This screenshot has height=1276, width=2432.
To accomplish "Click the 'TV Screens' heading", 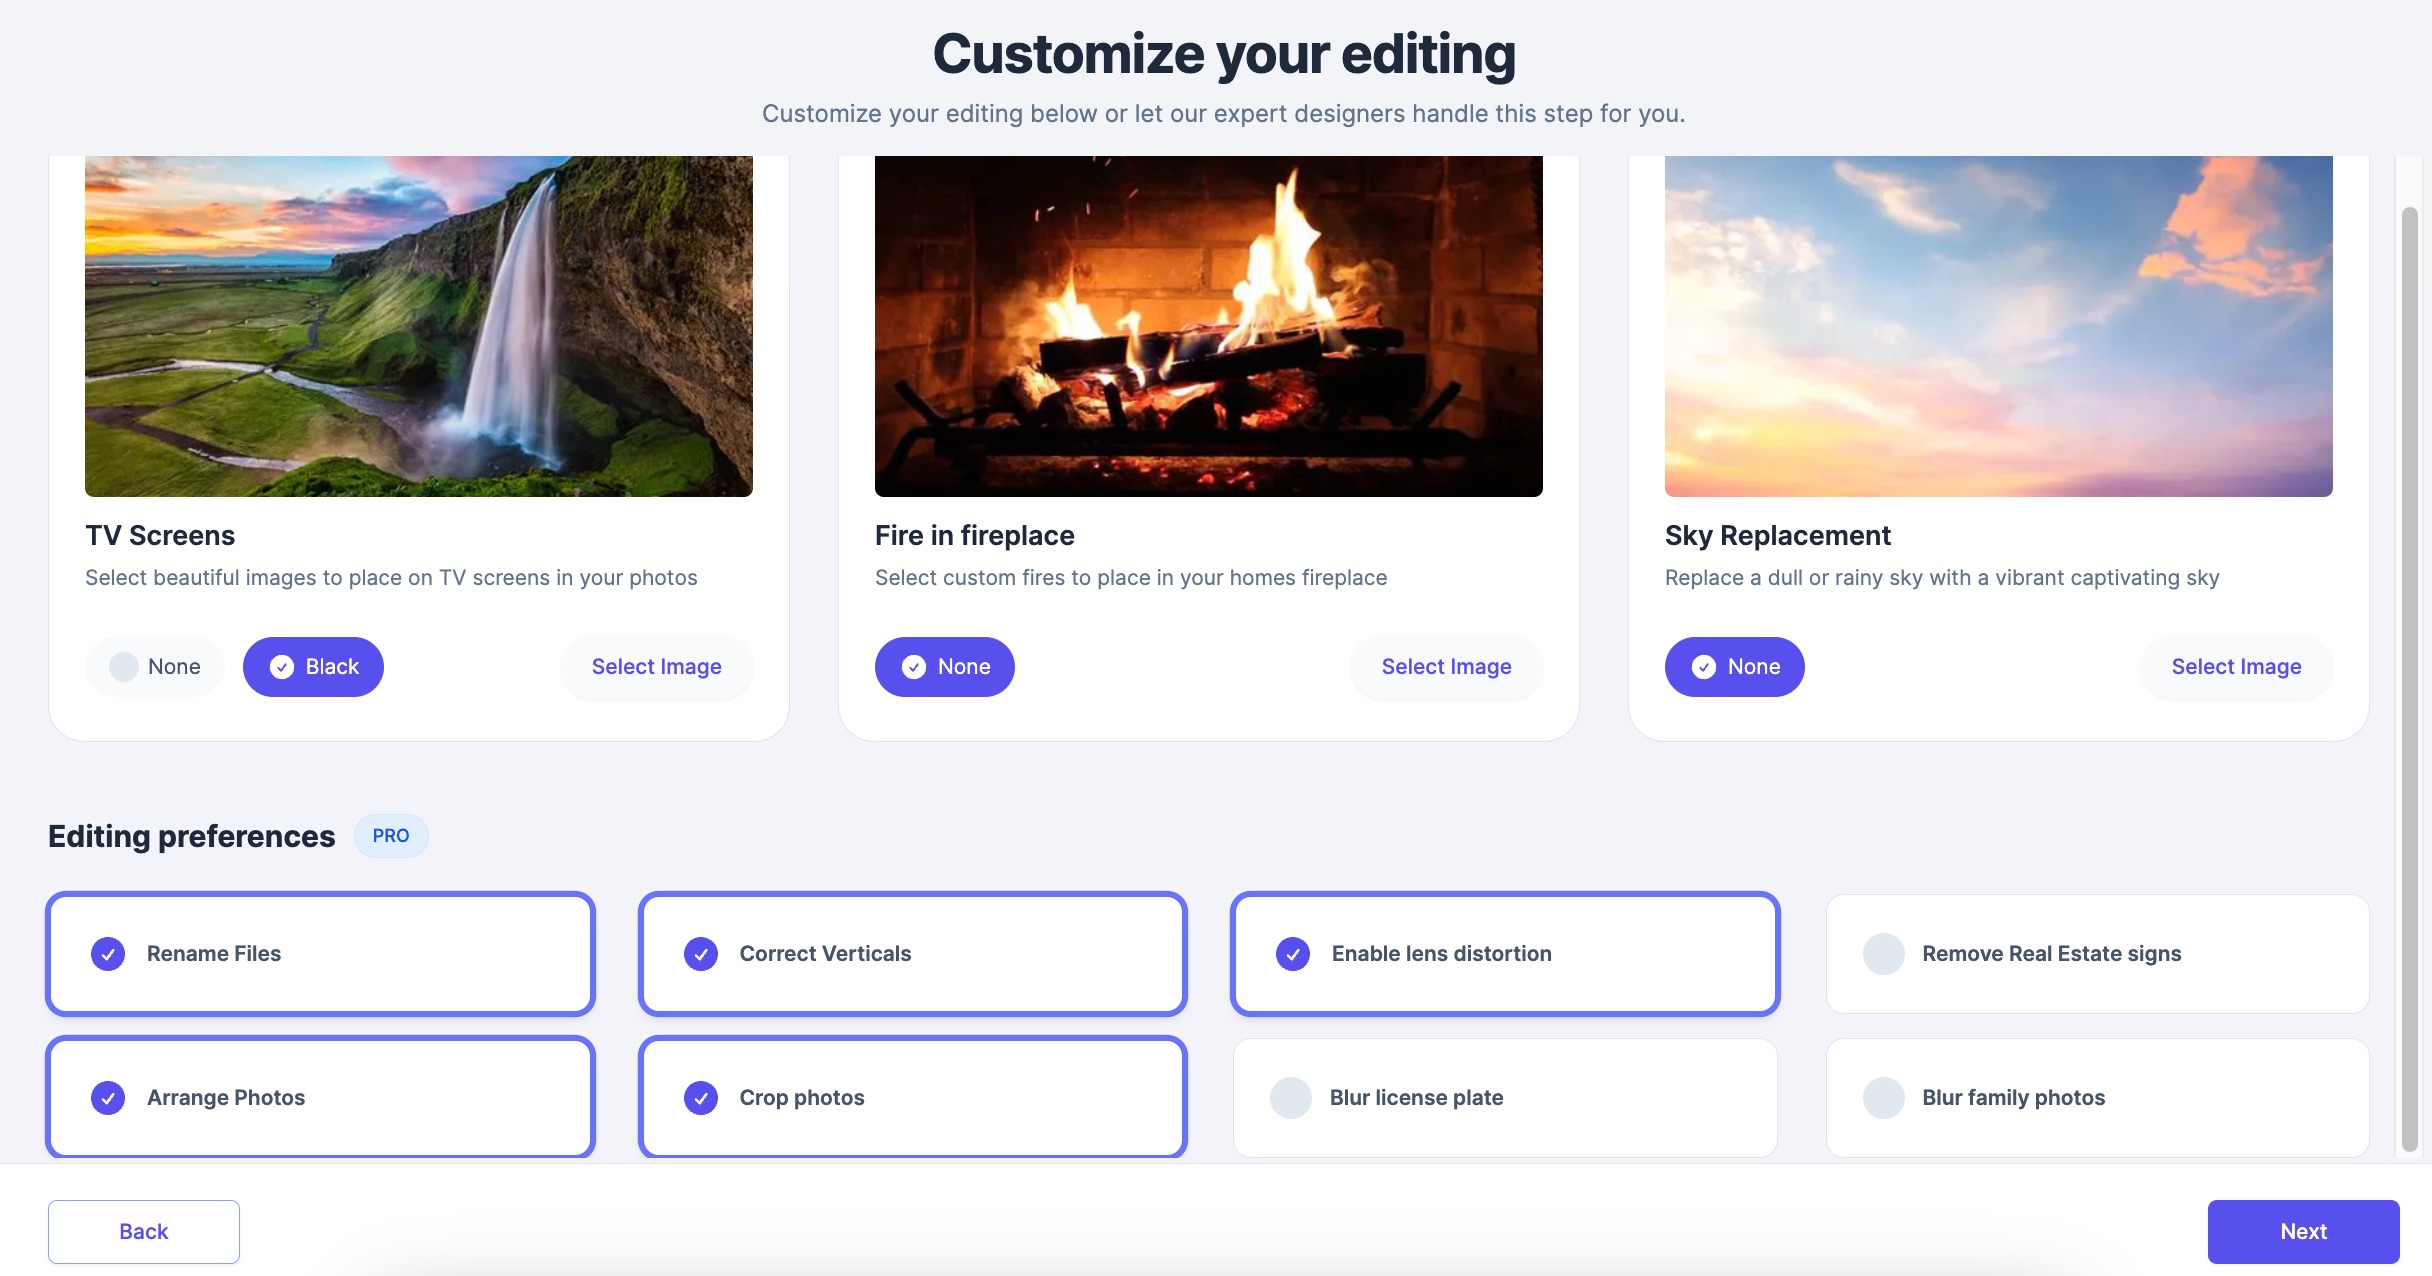I will [160, 536].
